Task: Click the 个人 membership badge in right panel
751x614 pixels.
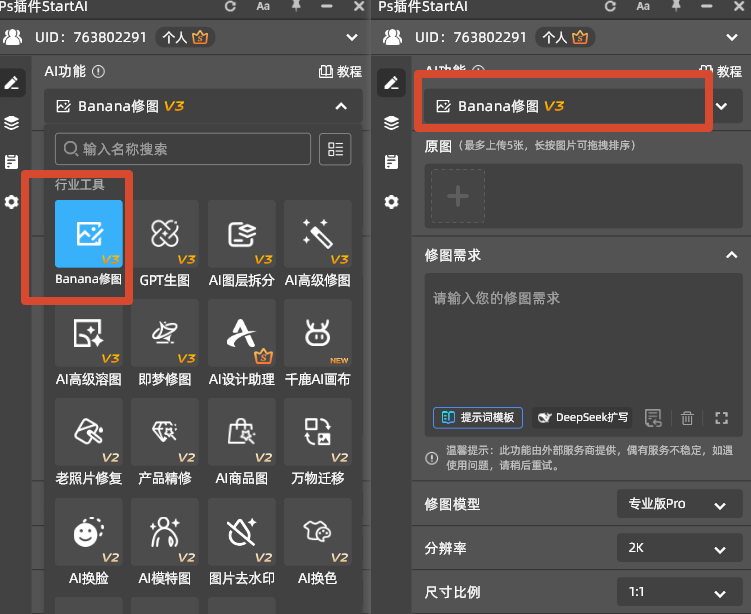Action: click(x=565, y=37)
